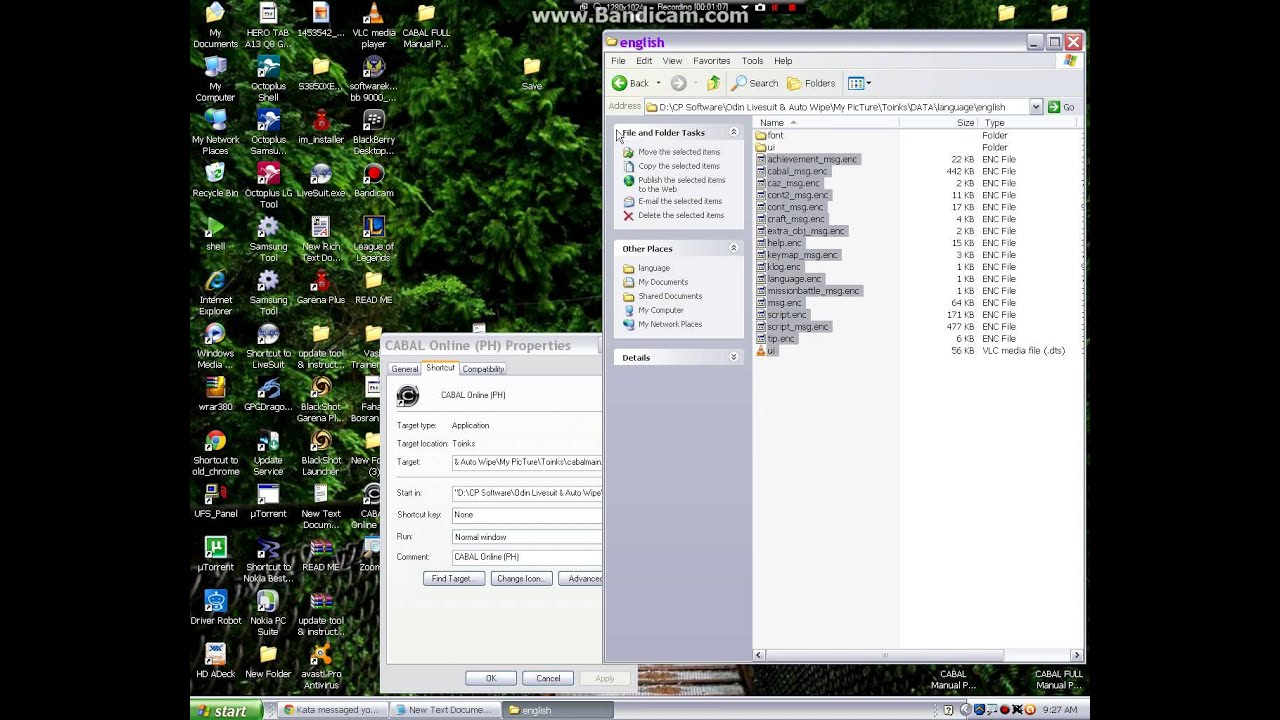Screen dimensions: 1280x720
Task: Click the Comment input field
Action: click(527, 557)
